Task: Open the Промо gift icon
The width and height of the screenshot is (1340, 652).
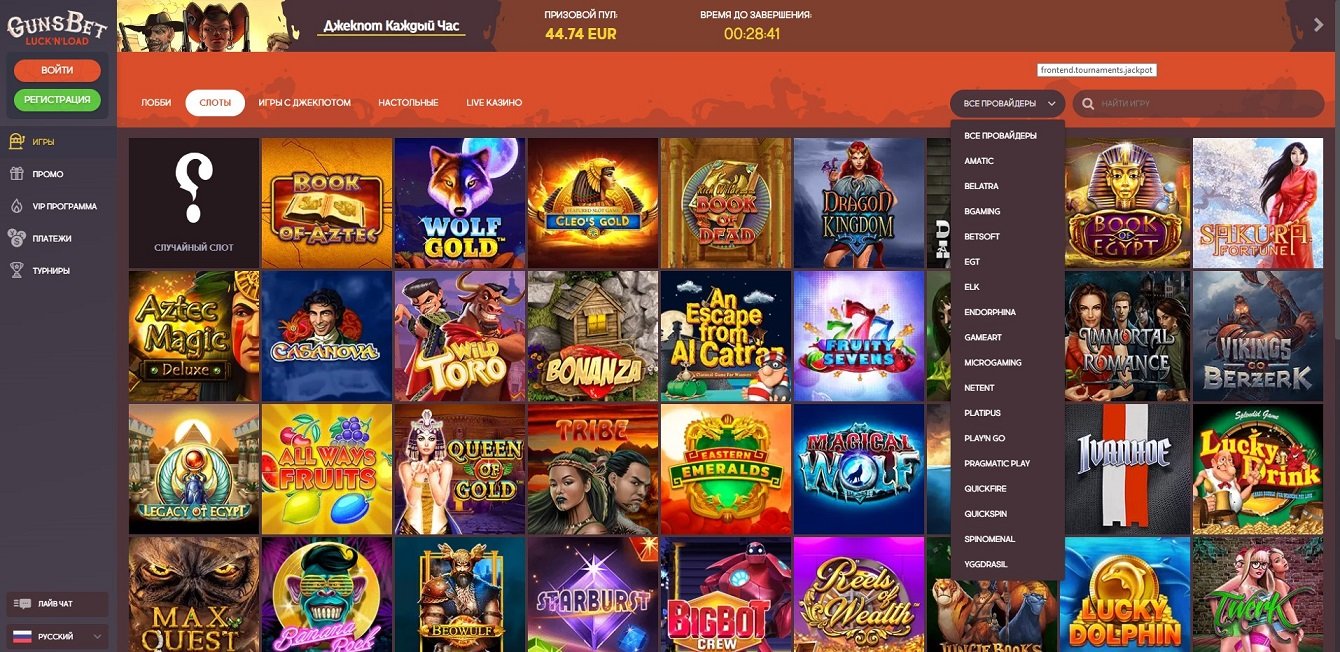Action: [16, 174]
